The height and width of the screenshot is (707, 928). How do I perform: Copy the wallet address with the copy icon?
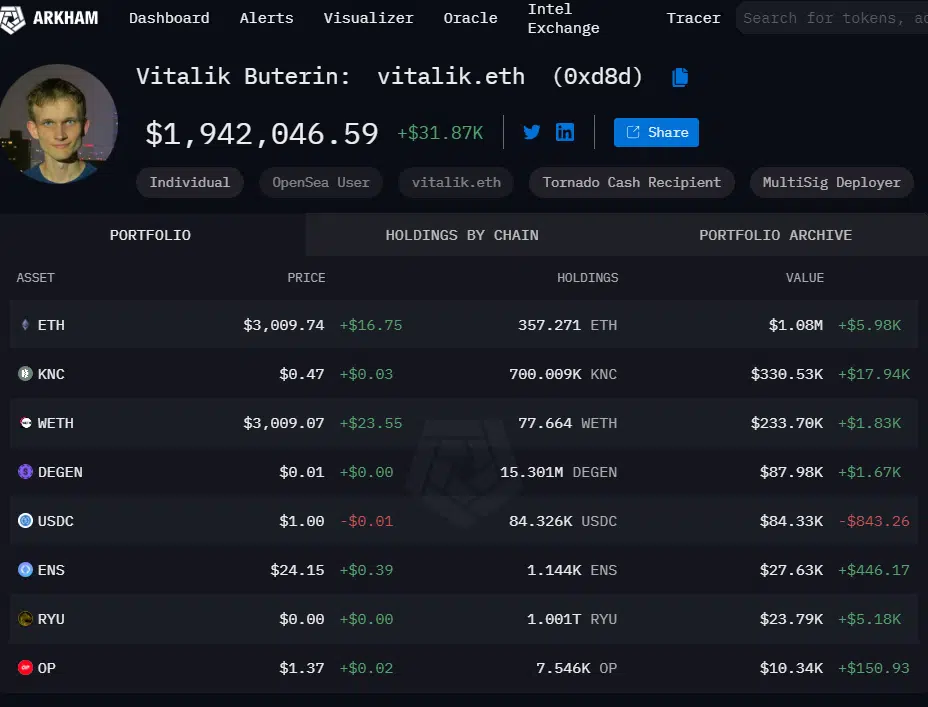click(680, 77)
